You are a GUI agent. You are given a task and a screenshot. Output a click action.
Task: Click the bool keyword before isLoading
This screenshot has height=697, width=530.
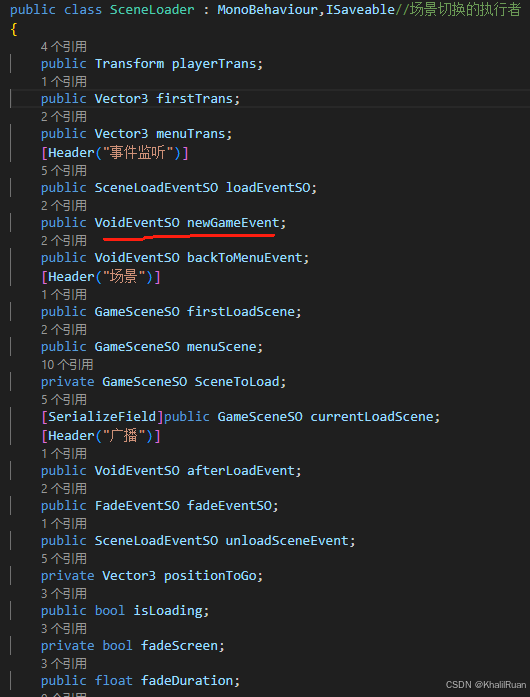pyautogui.click(x=110, y=611)
